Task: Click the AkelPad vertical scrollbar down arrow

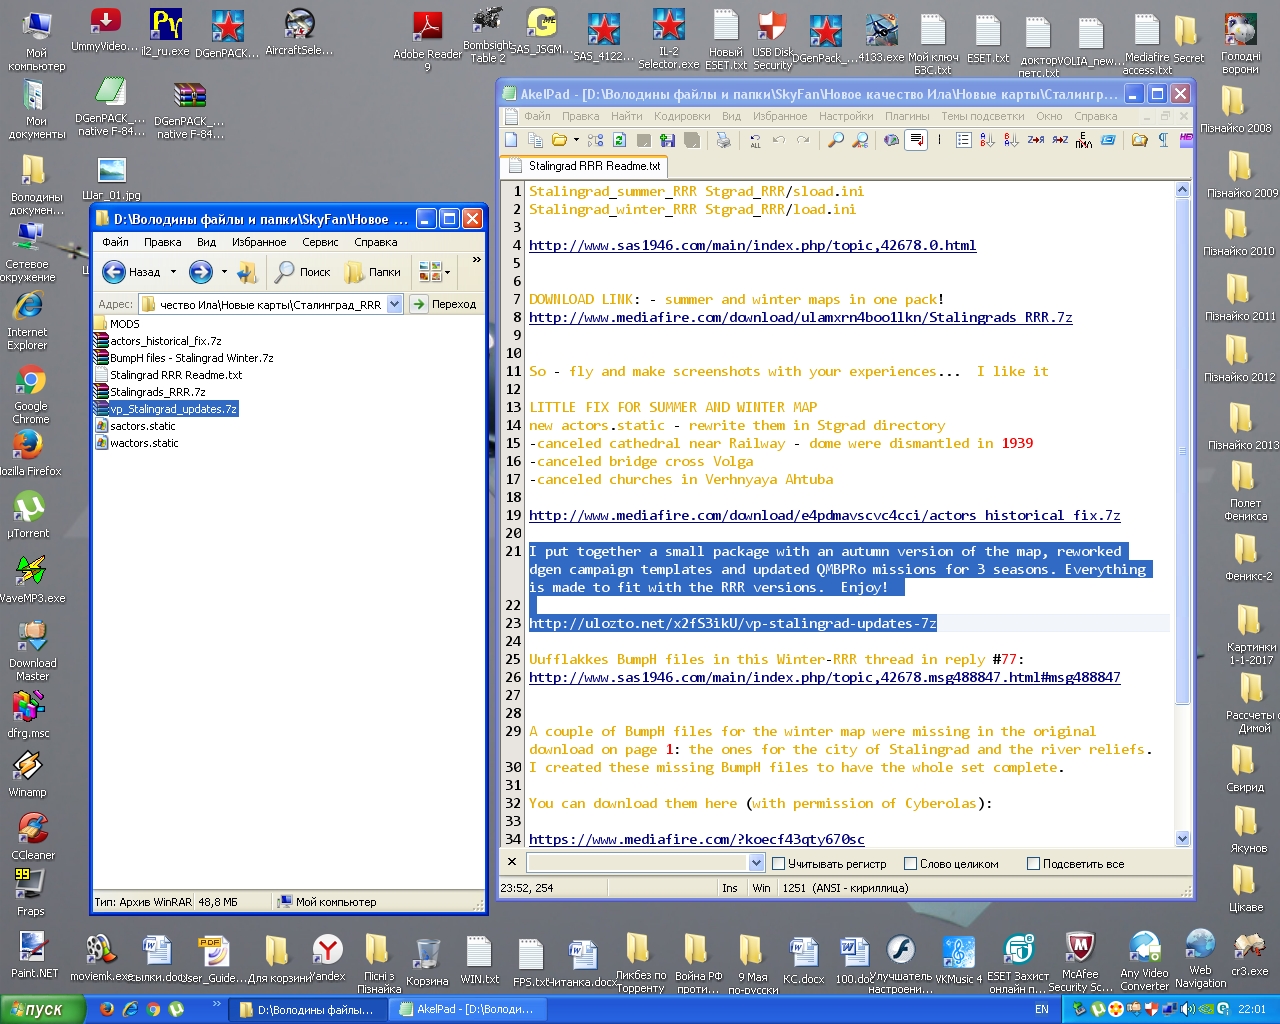Action: point(1182,839)
